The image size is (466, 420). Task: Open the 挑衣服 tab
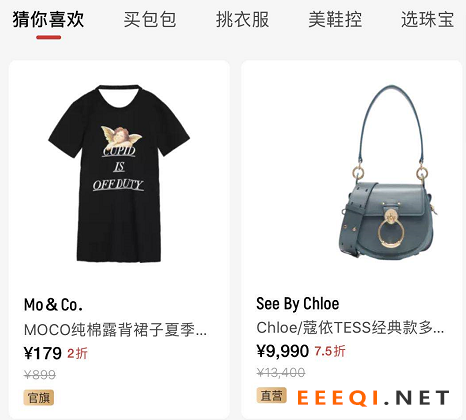(x=242, y=19)
